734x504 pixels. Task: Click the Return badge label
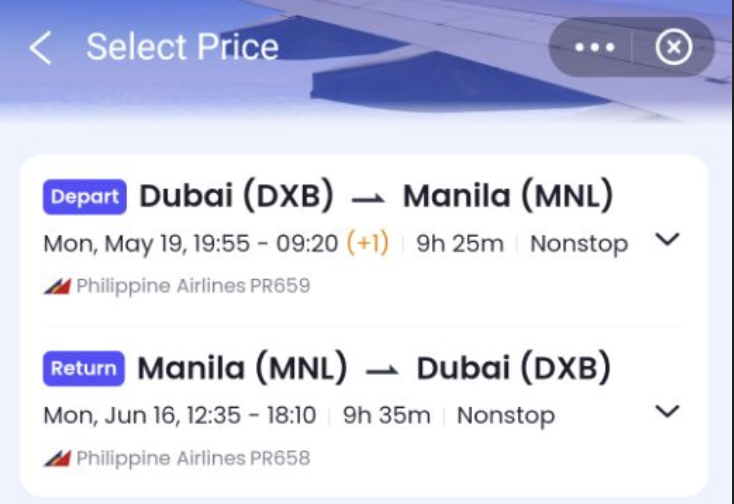(84, 368)
